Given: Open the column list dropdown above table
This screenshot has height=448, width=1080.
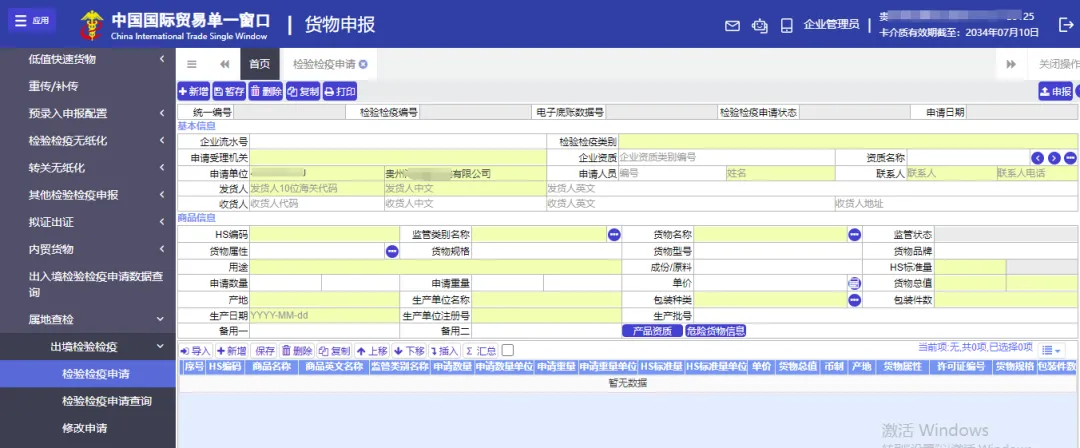Looking at the screenshot, I should pos(1052,351).
